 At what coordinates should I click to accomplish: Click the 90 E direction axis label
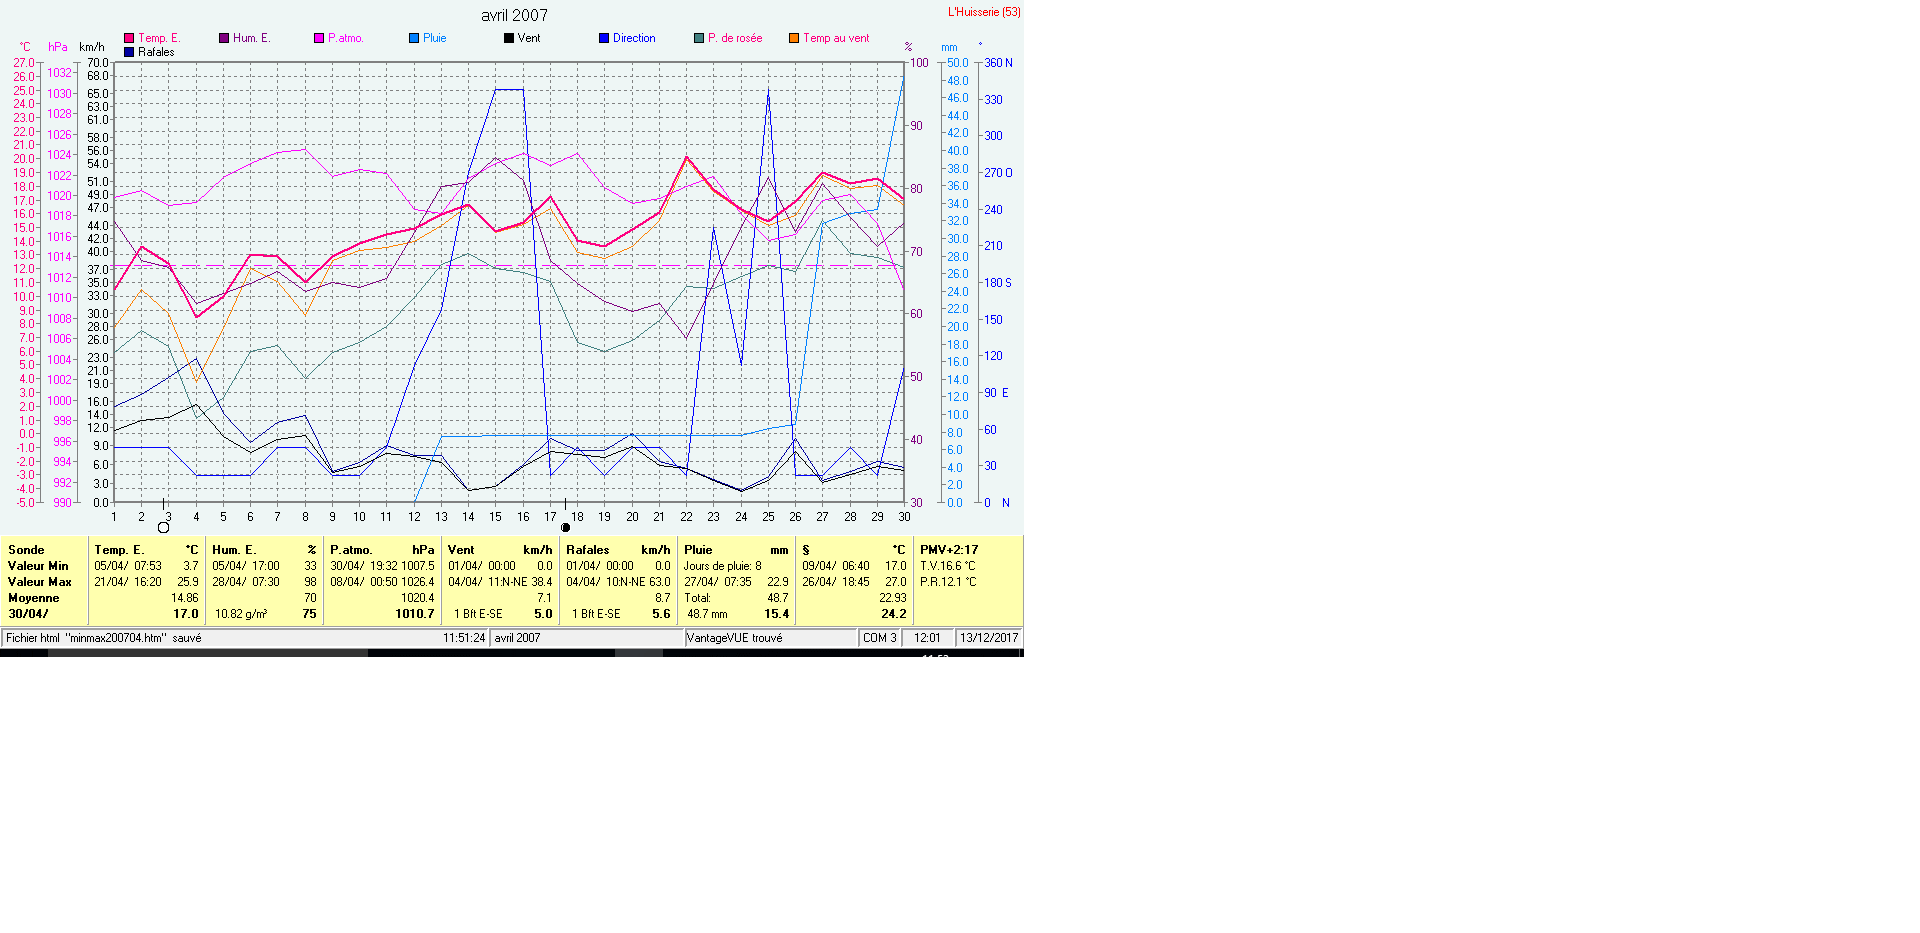coord(996,393)
